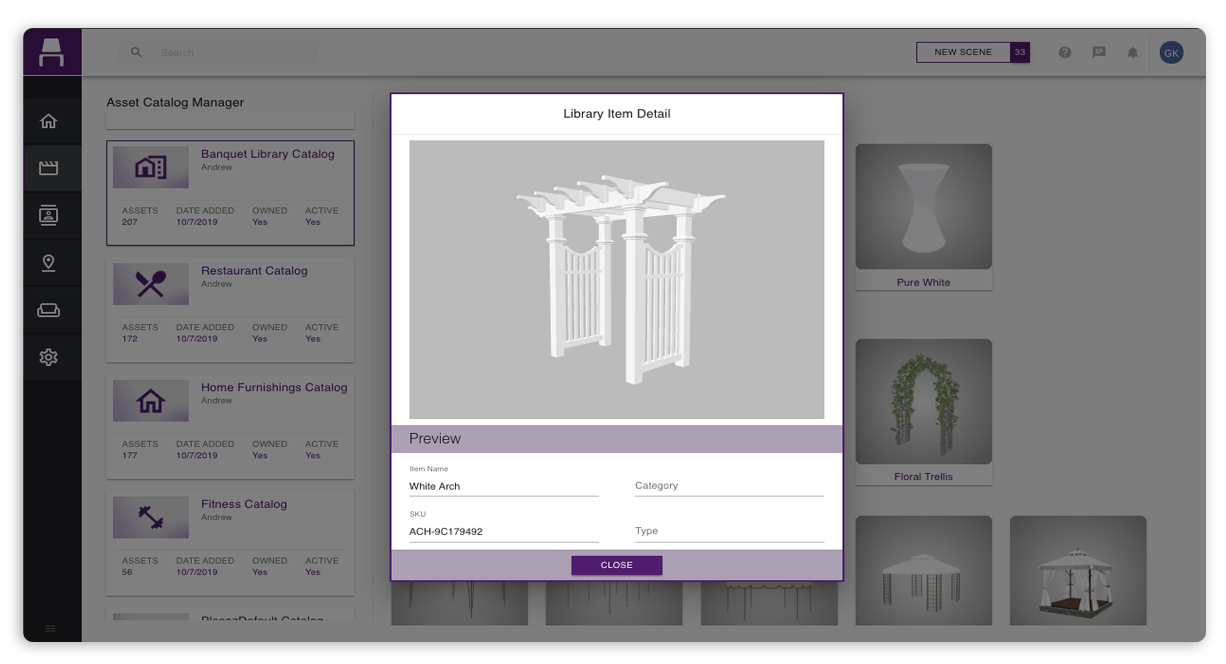Click assets count 177

tap(130, 456)
